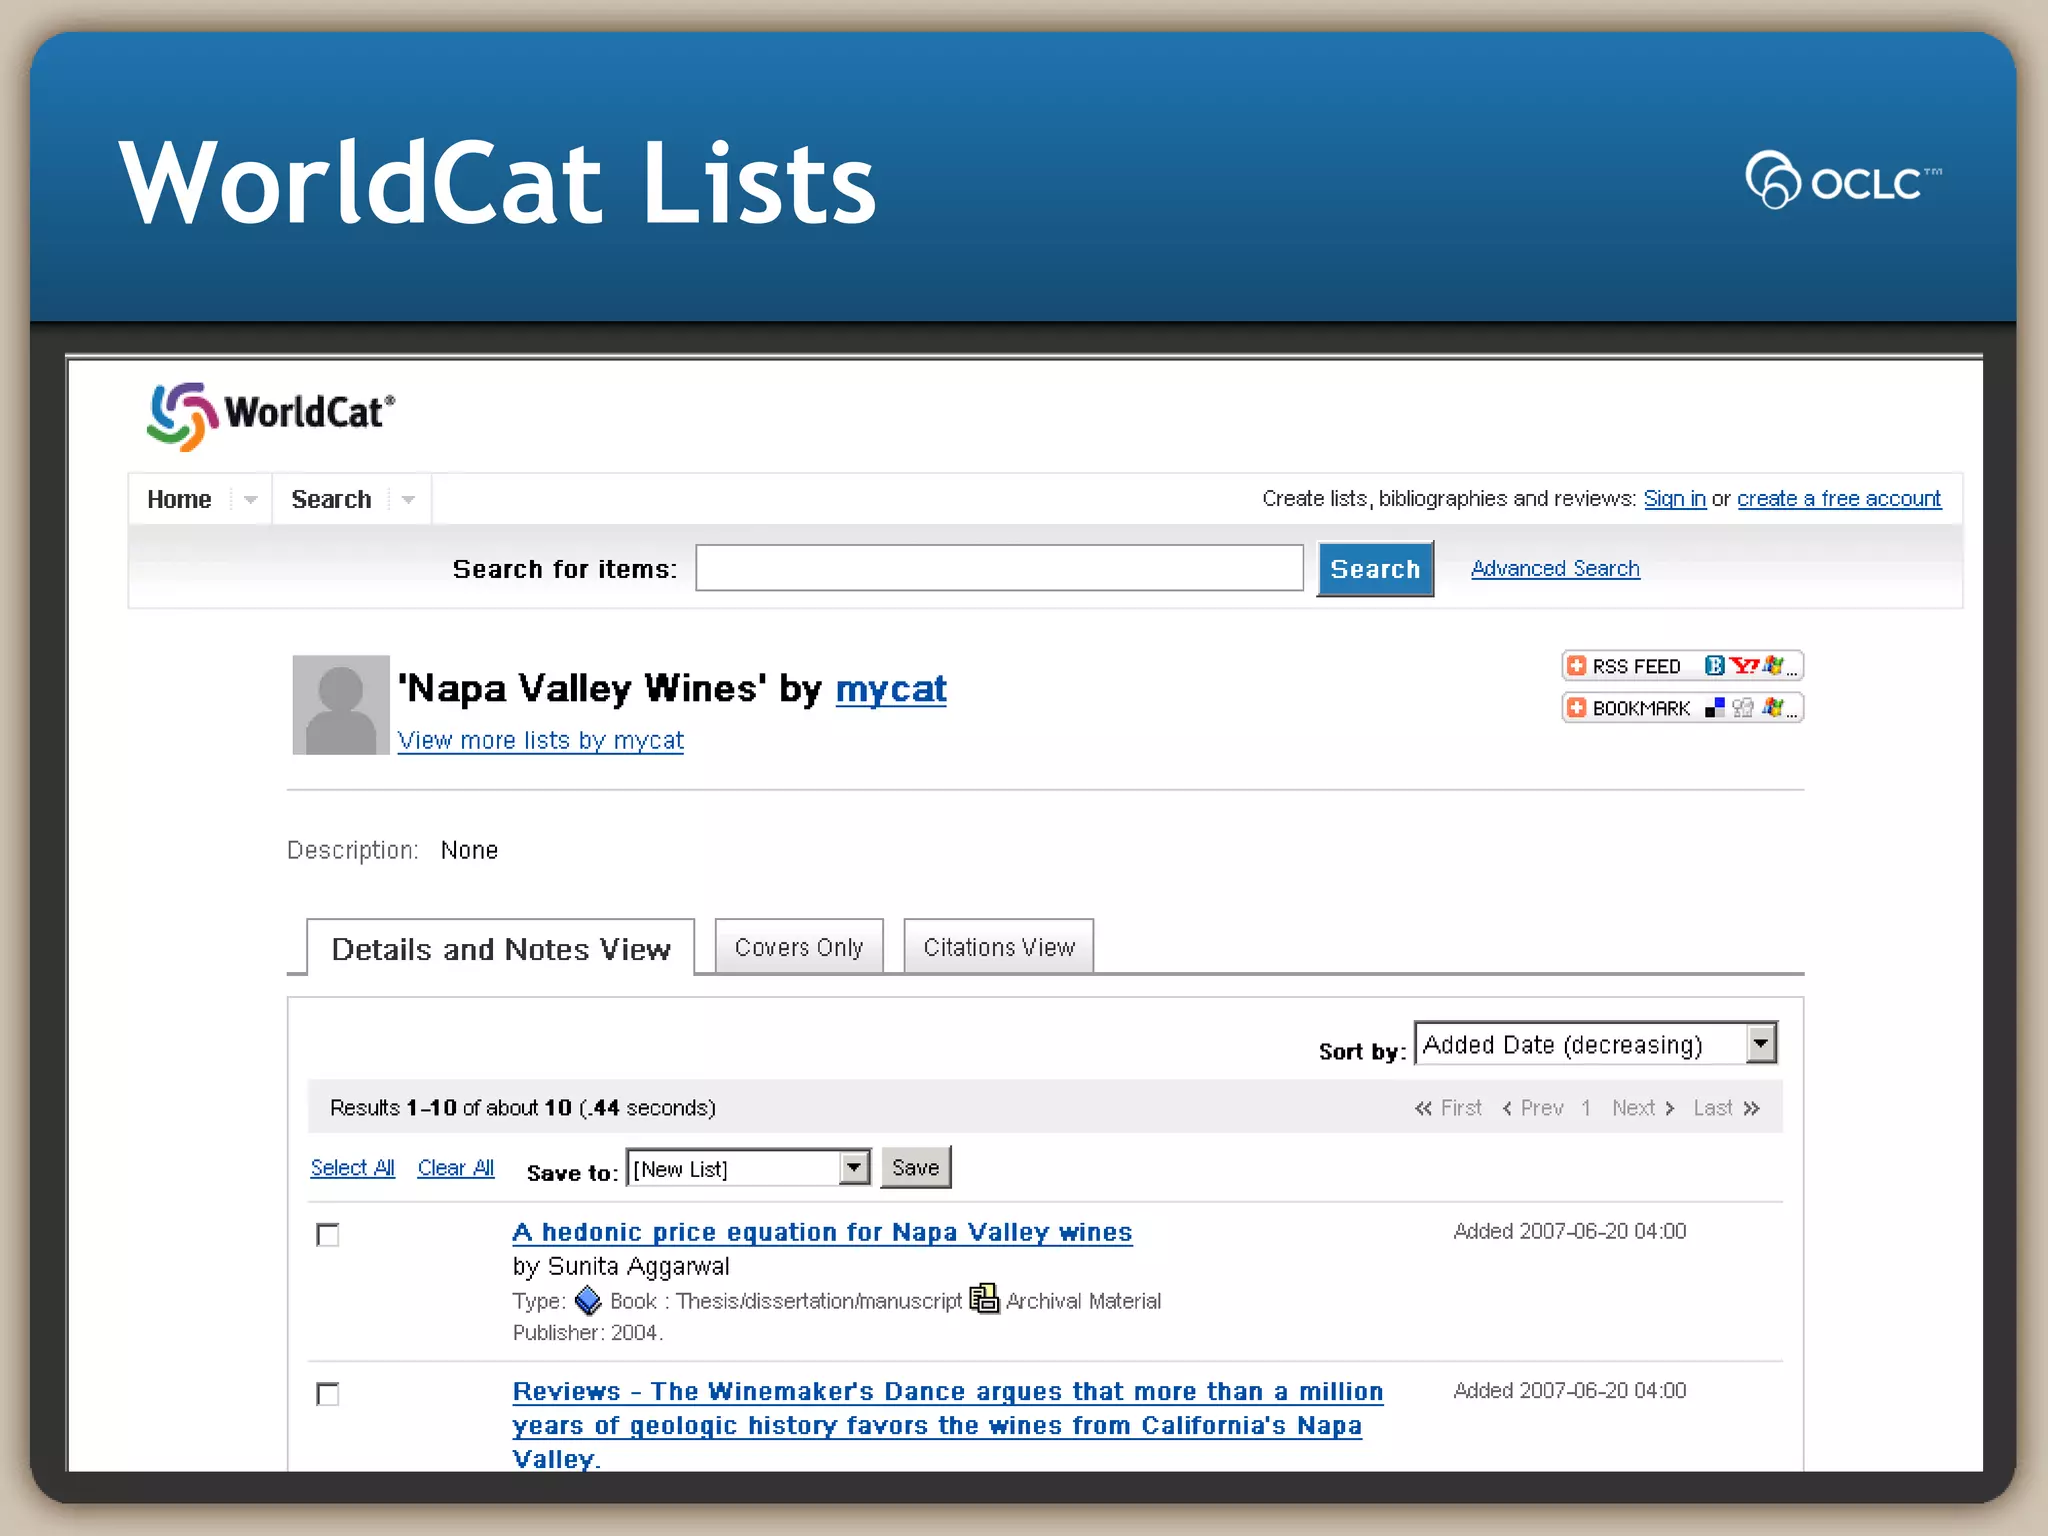Click the double-arrow Last page icon
Image resolution: width=2048 pixels, height=1536 pixels.
1751,1108
